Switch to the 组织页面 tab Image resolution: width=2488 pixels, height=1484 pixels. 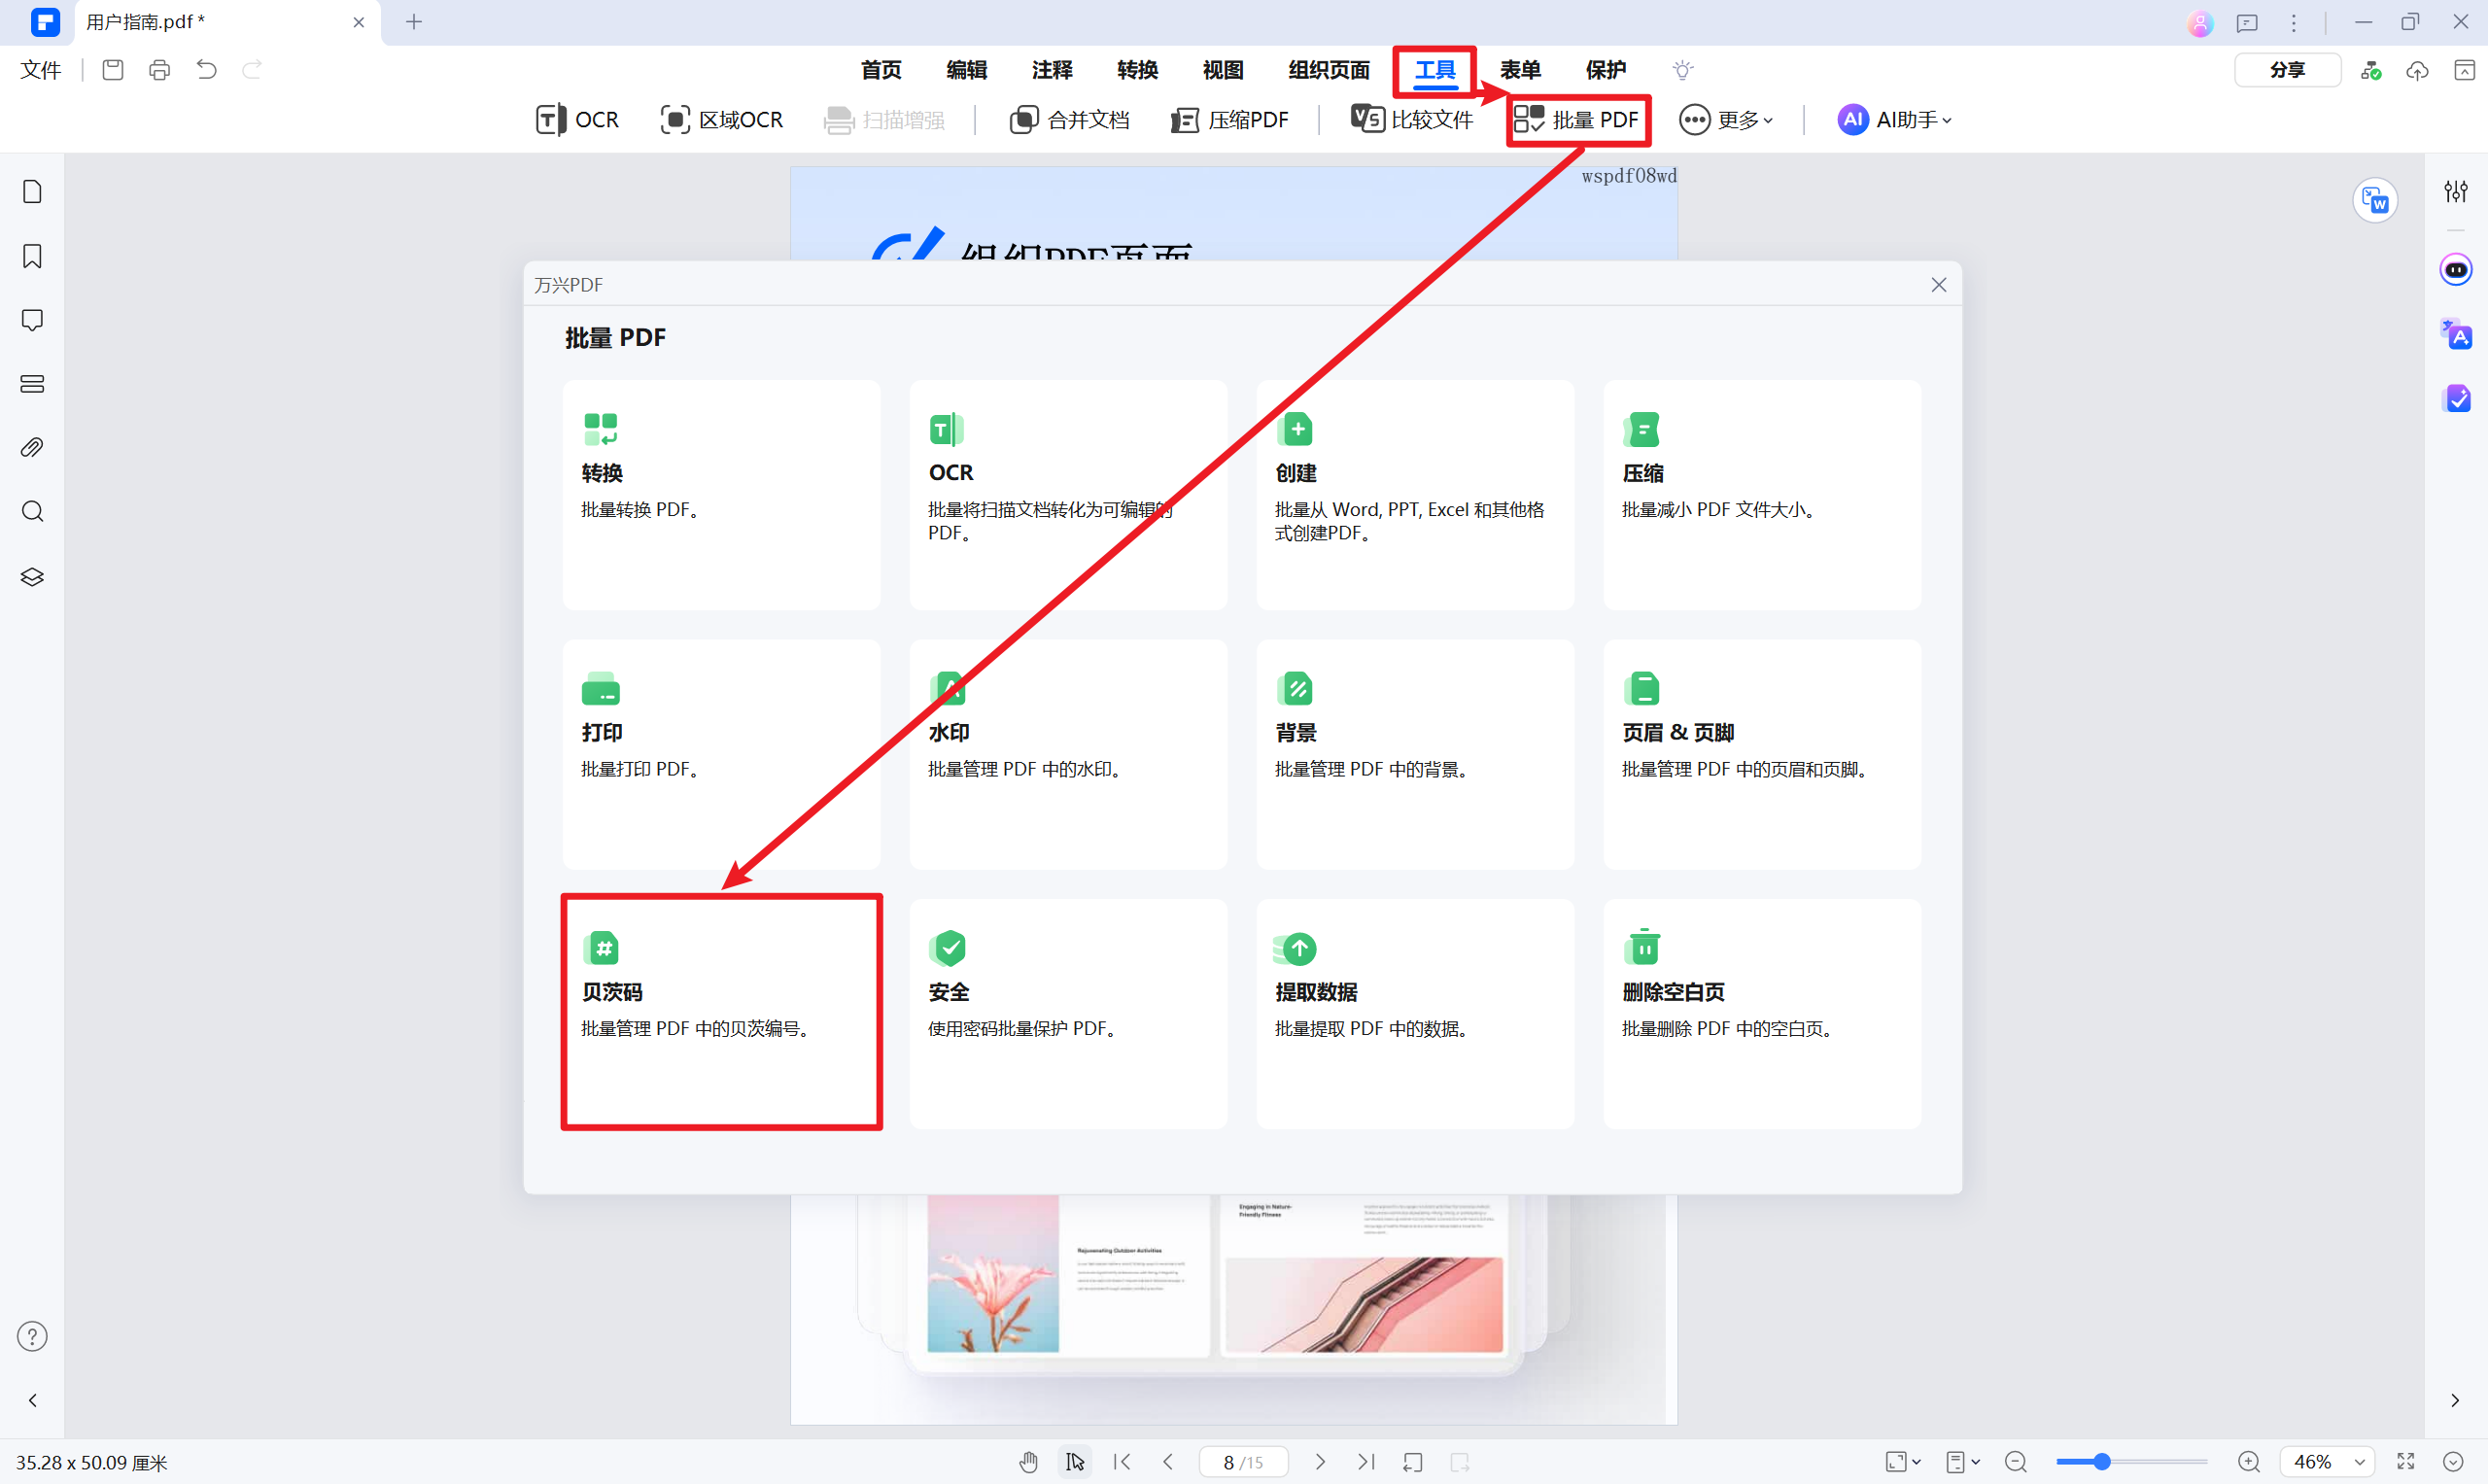point(1328,70)
